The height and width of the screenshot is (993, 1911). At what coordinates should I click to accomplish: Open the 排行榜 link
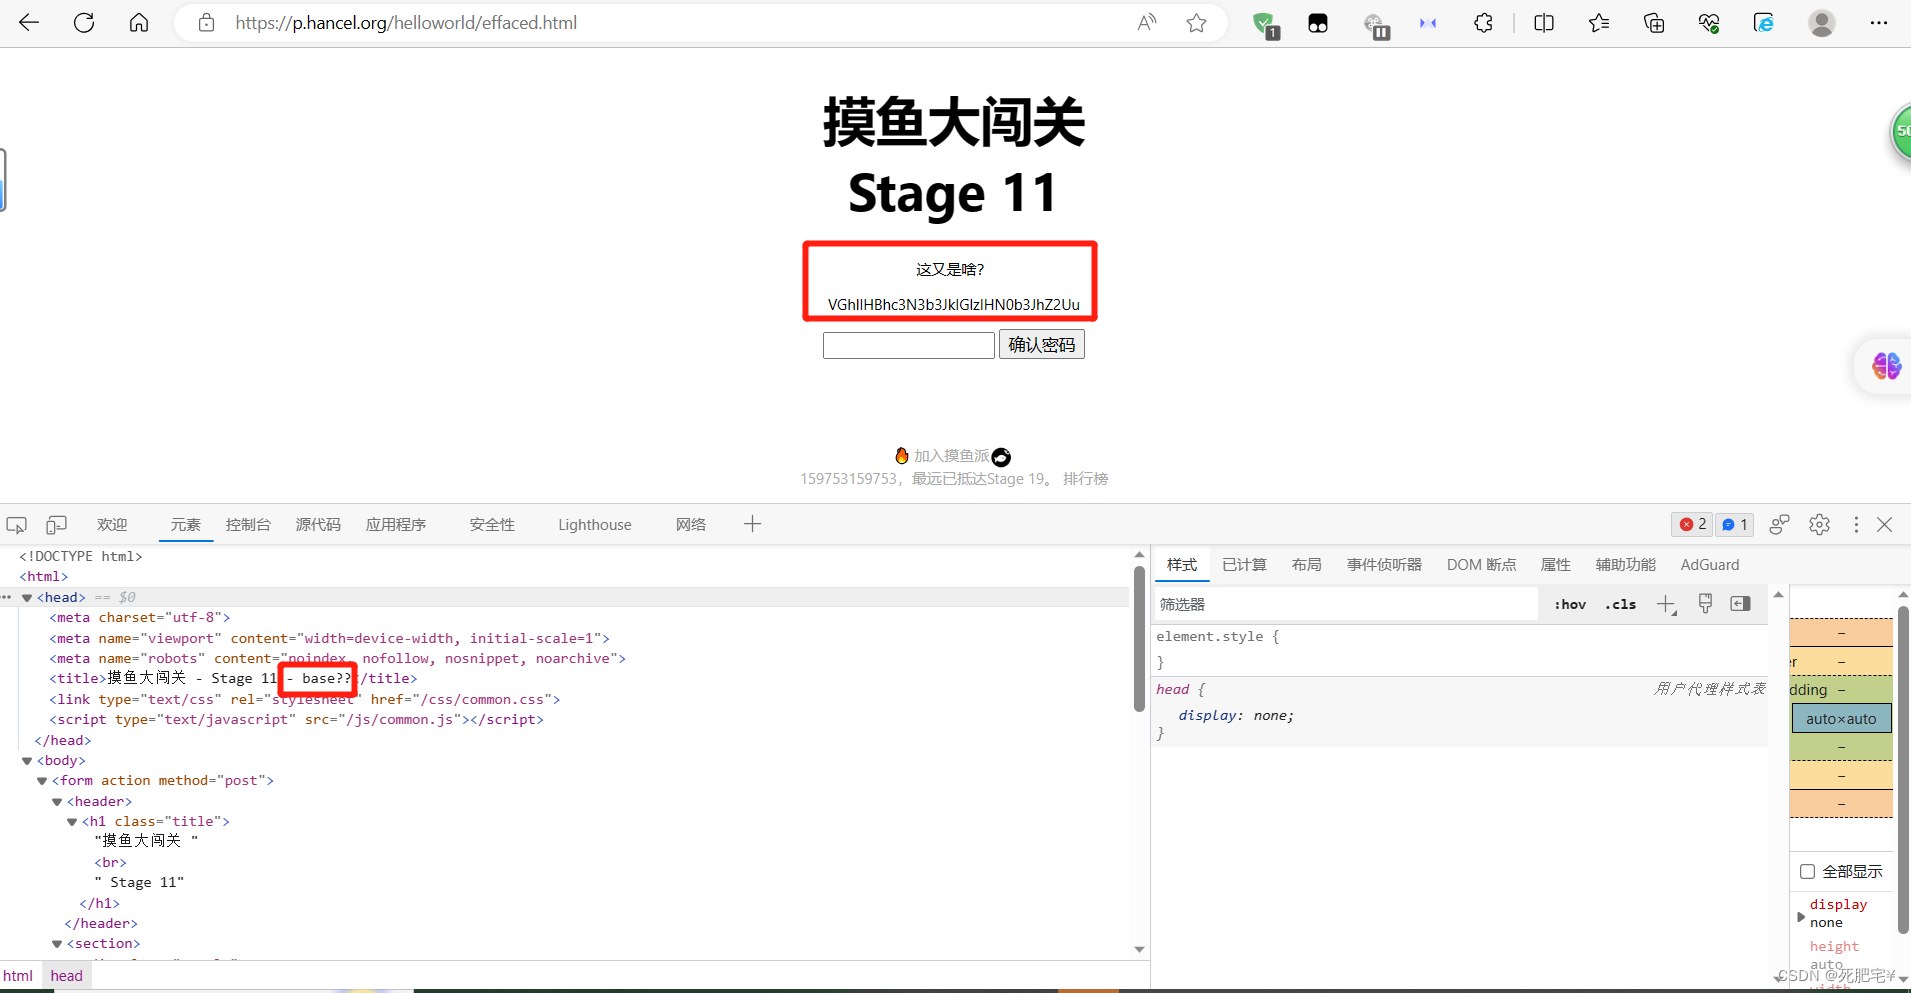(1085, 479)
